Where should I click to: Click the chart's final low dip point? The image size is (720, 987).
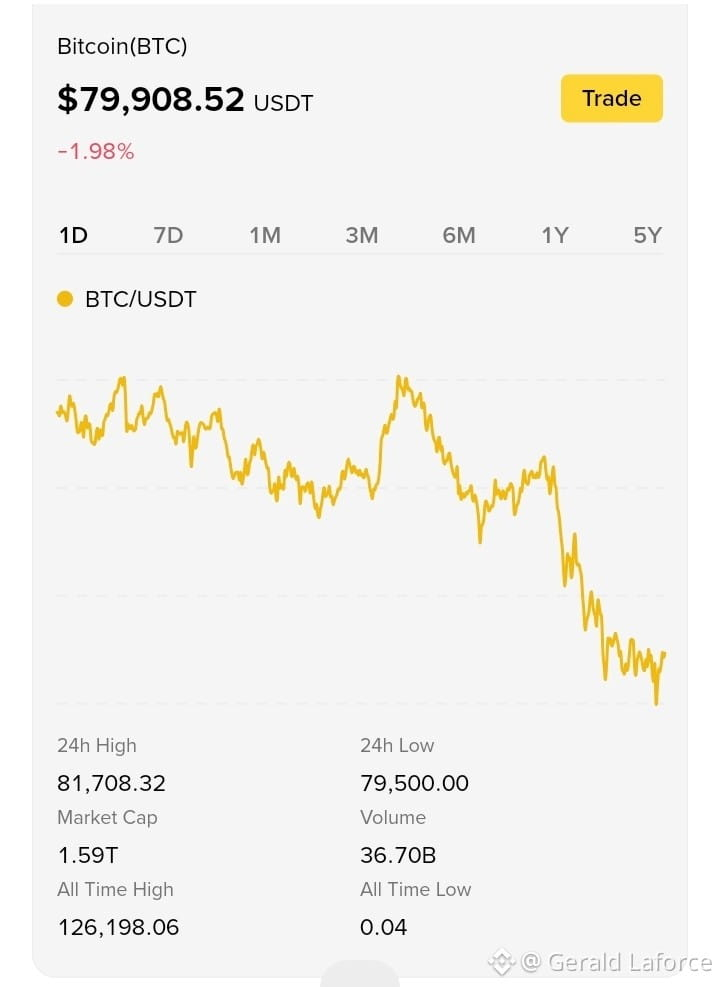(x=656, y=702)
